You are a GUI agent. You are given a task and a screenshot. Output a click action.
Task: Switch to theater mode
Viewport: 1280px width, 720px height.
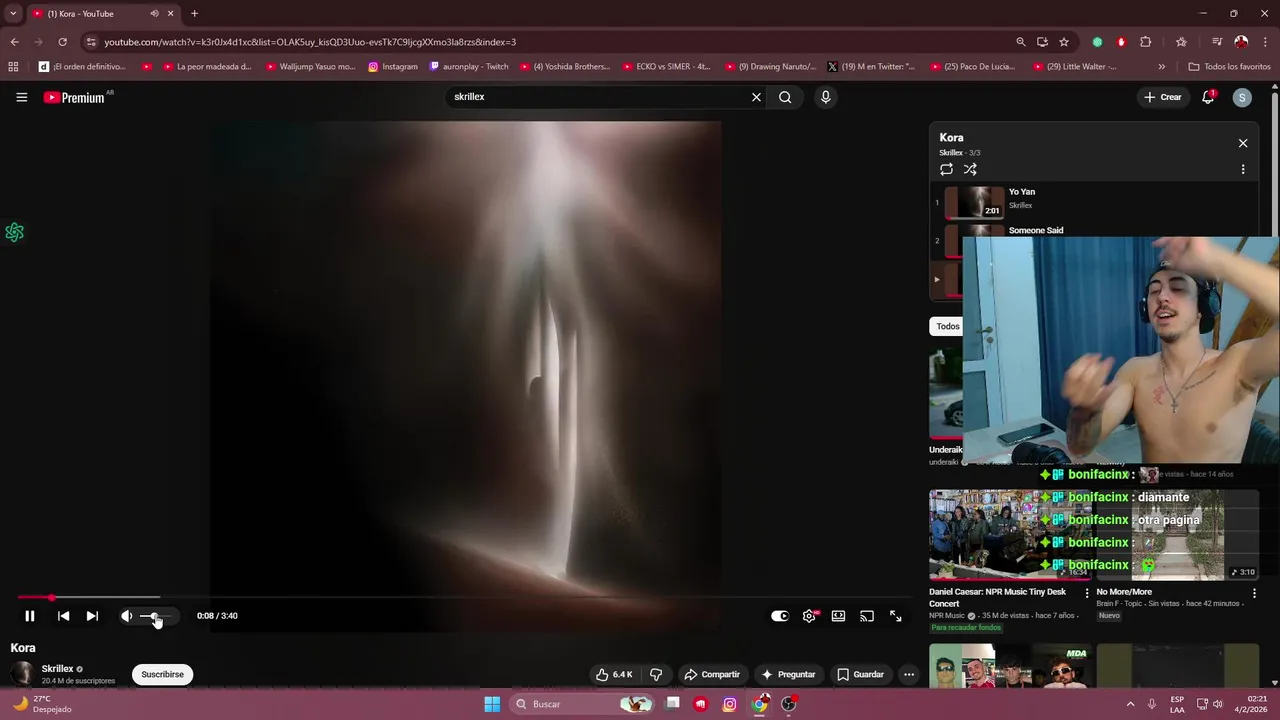pyautogui.click(x=838, y=616)
